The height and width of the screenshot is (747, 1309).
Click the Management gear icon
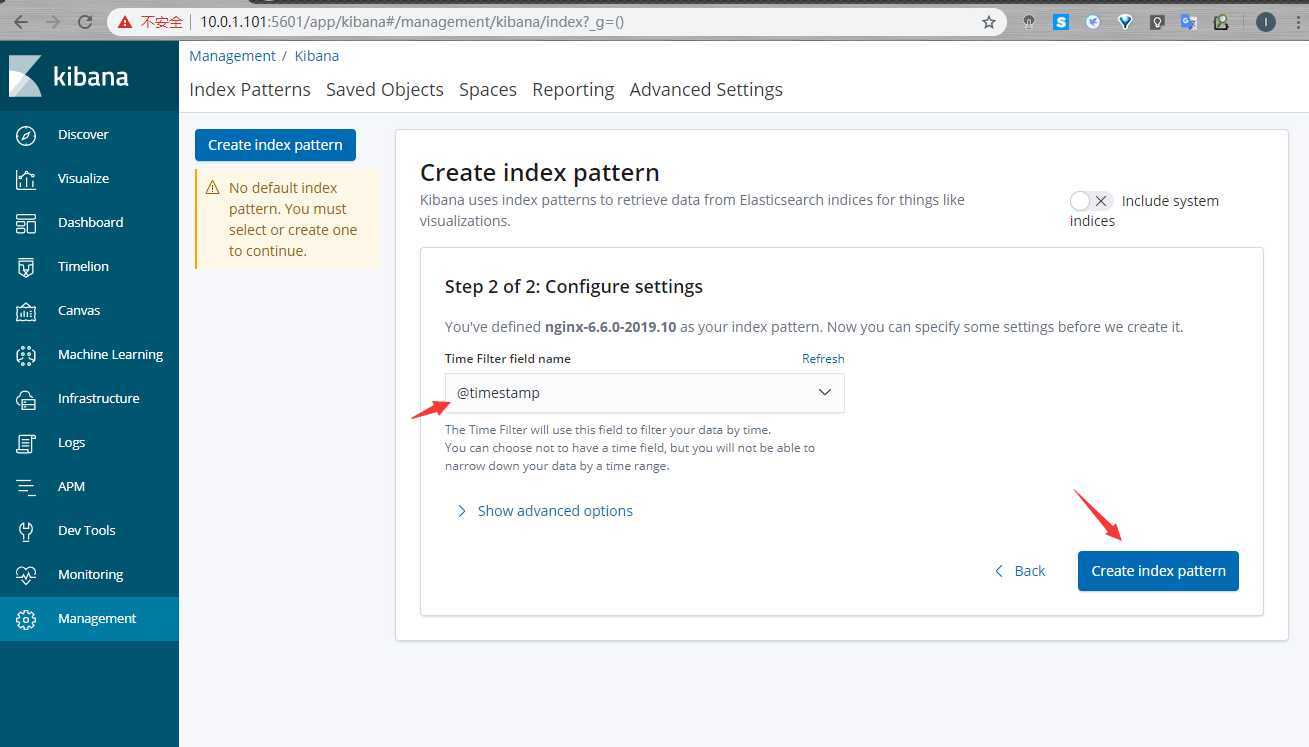(x=26, y=619)
